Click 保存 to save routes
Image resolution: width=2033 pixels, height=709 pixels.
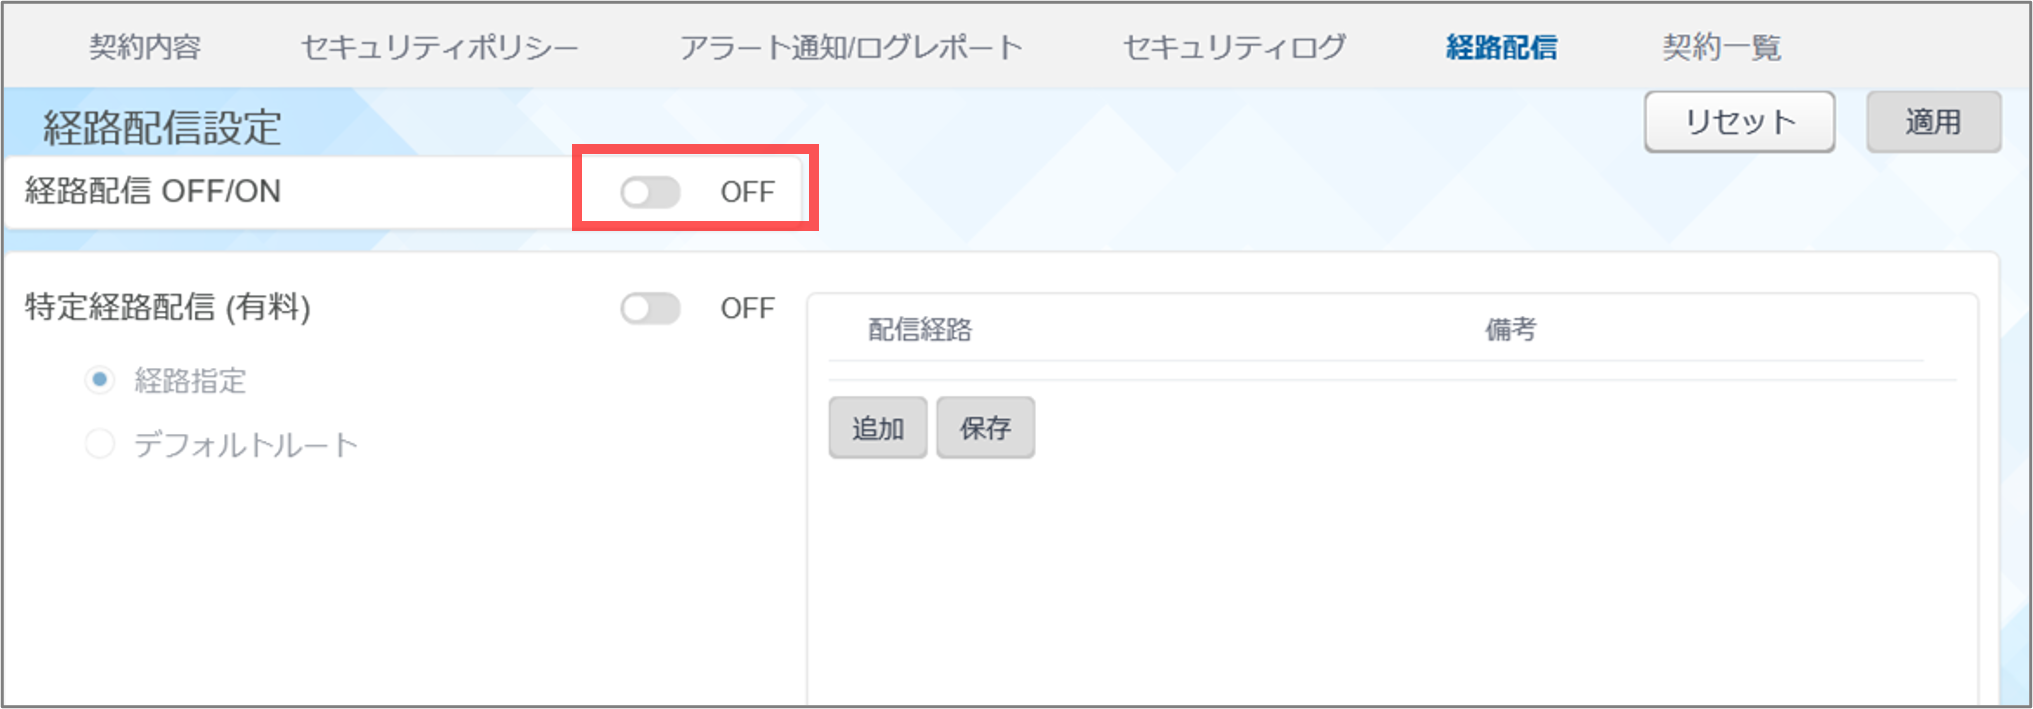tap(985, 428)
